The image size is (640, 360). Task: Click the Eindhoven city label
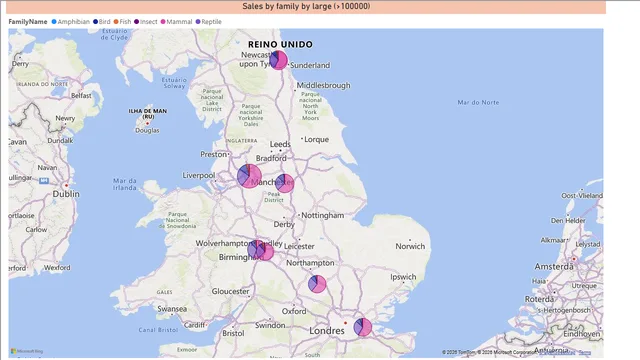[582, 334]
